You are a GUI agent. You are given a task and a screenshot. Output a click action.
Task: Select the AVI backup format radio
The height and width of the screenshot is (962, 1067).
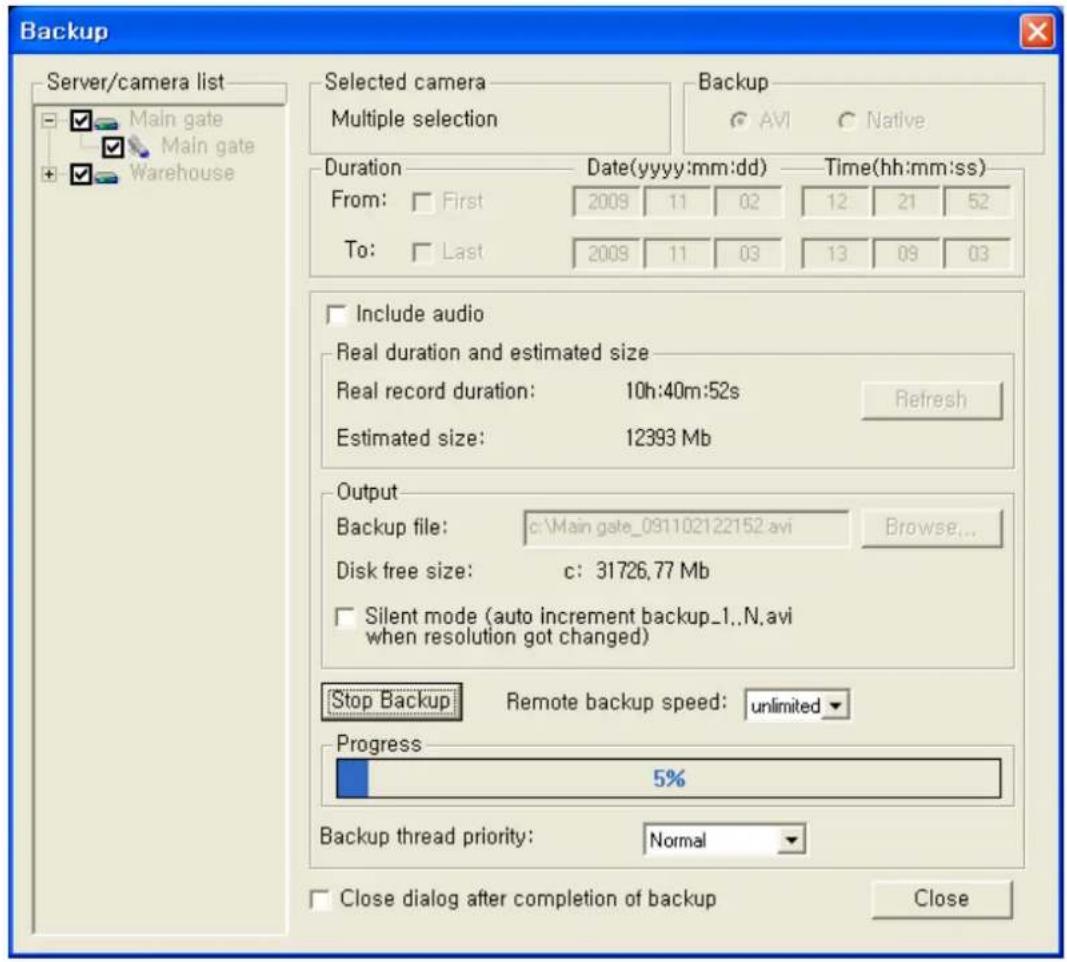pyautogui.click(x=738, y=120)
